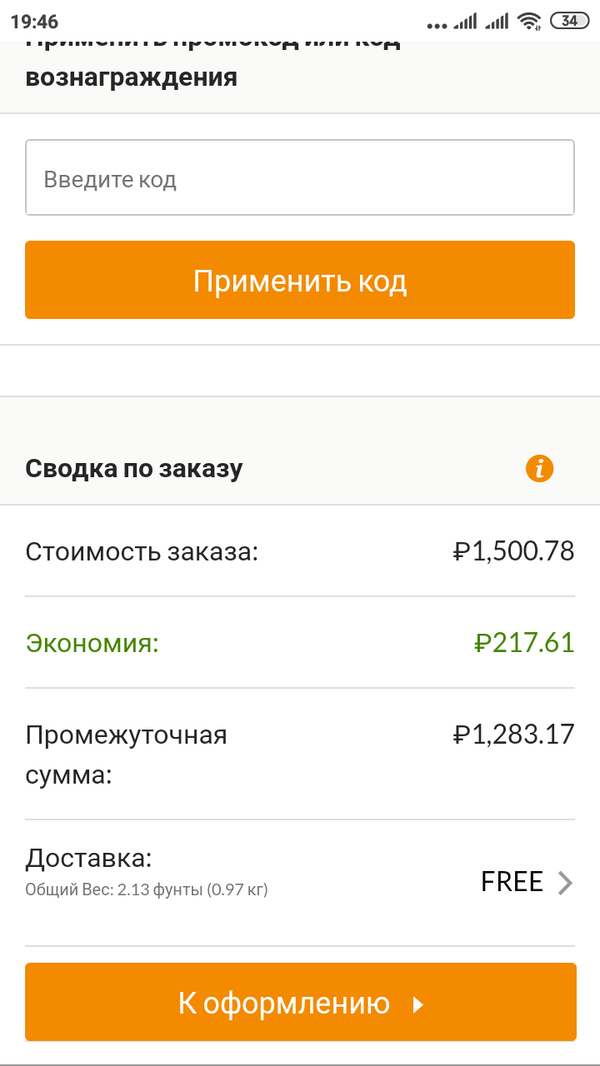
Task: Expand delivery options via the chevron arrow
Action: pos(565,882)
